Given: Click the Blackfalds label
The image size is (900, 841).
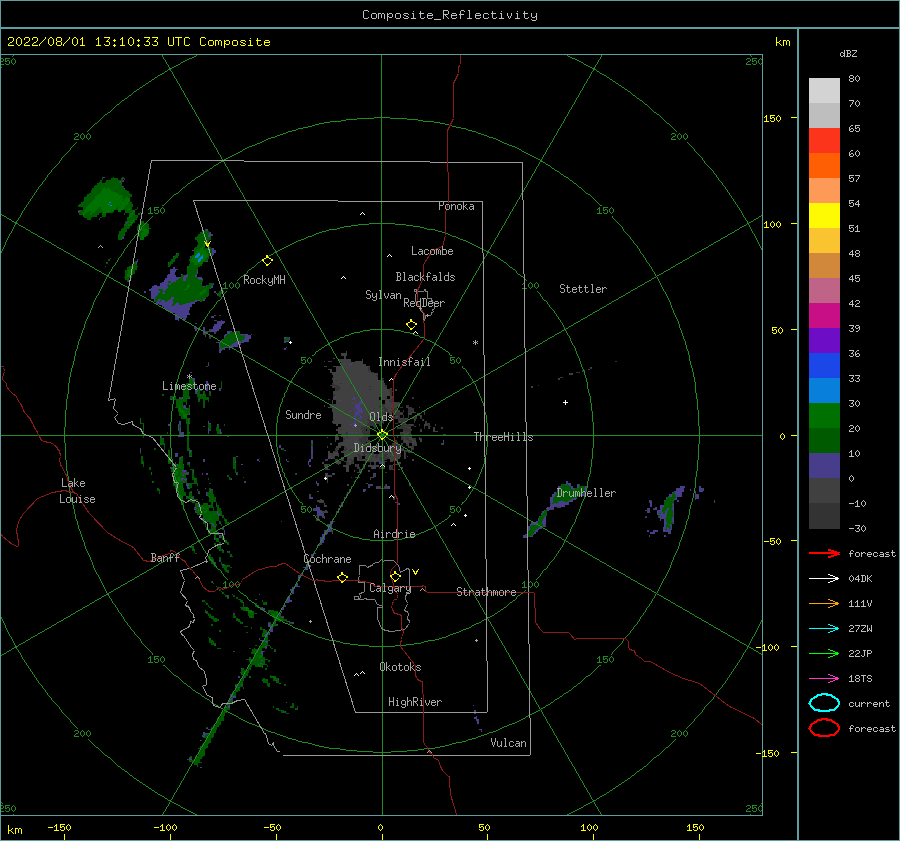Looking at the screenshot, I should point(425,277).
